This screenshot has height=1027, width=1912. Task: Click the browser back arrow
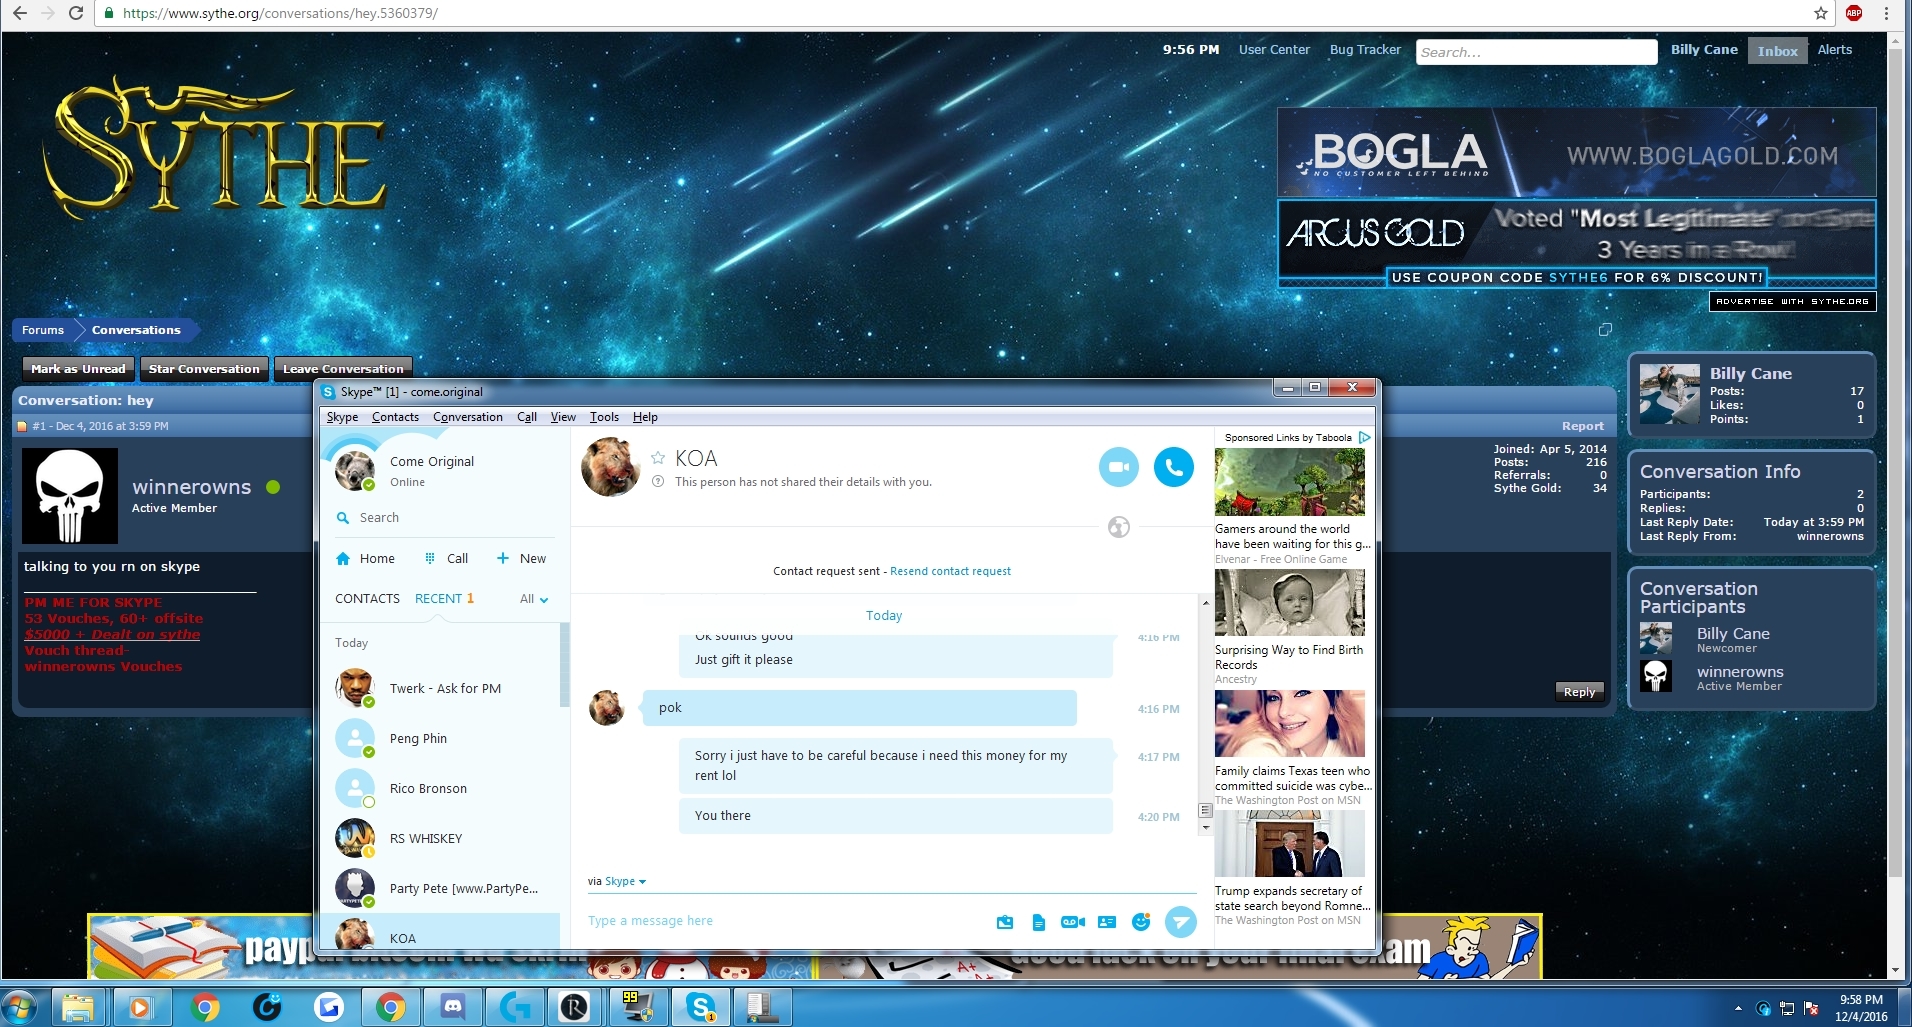[19, 13]
